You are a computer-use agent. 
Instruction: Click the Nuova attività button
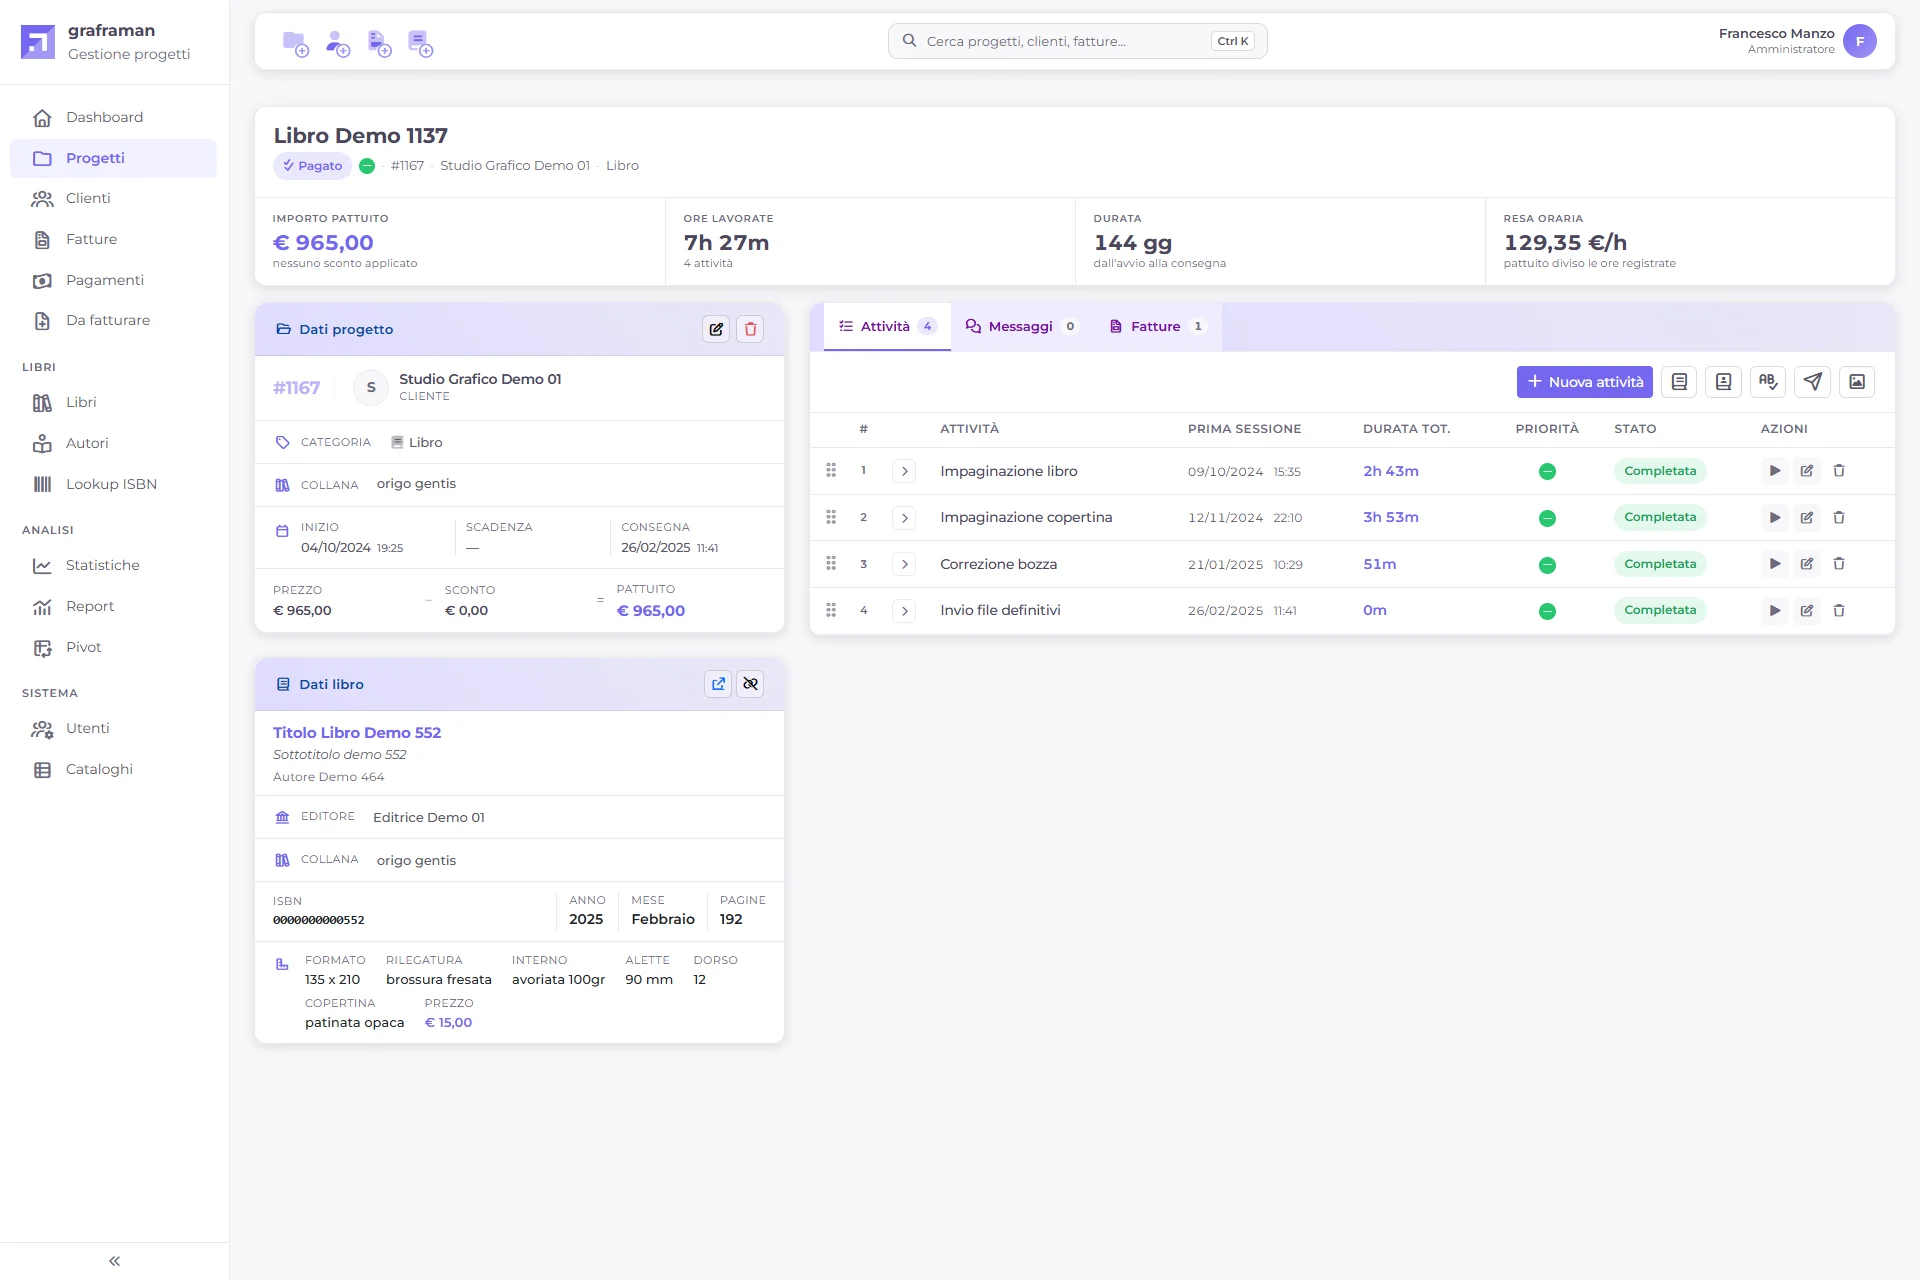(x=1584, y=381)
